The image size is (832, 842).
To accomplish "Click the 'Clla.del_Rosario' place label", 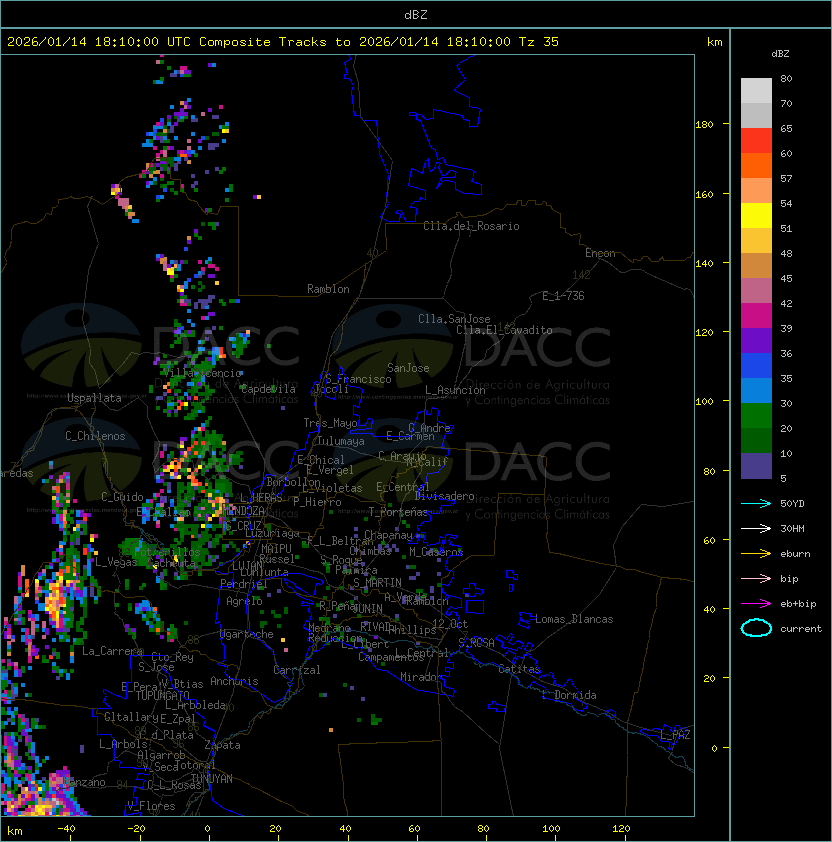I will click(x=471, y=226).
